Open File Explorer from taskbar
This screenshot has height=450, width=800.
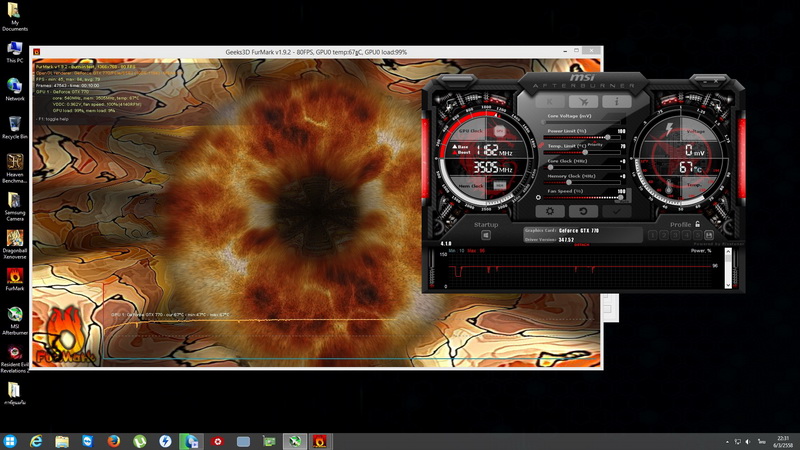pos(62,441)
